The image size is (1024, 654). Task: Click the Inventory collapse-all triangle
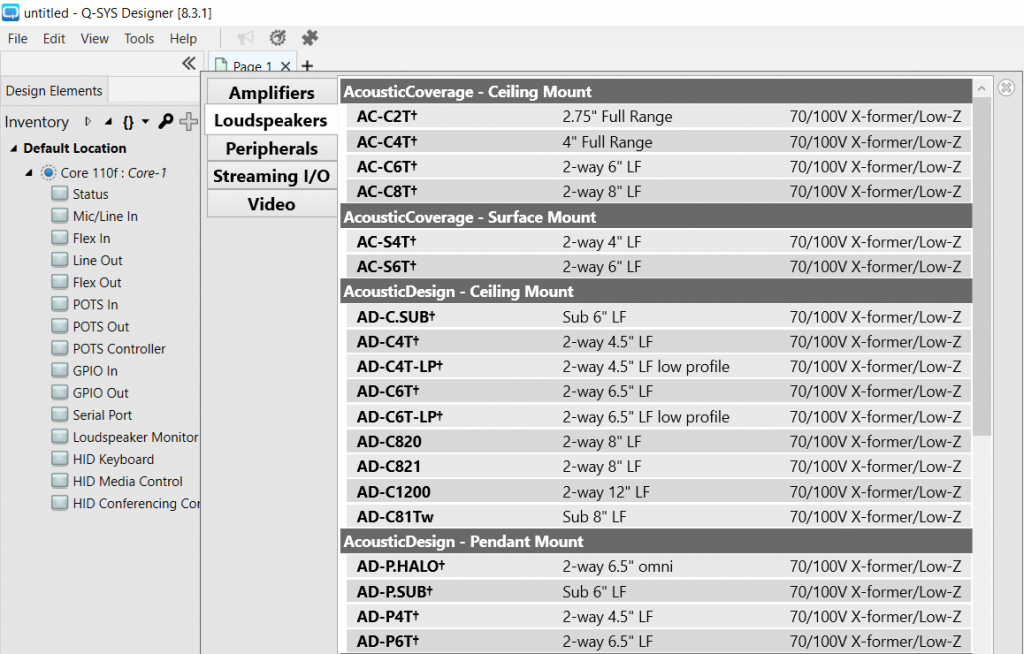pos(108,122)
